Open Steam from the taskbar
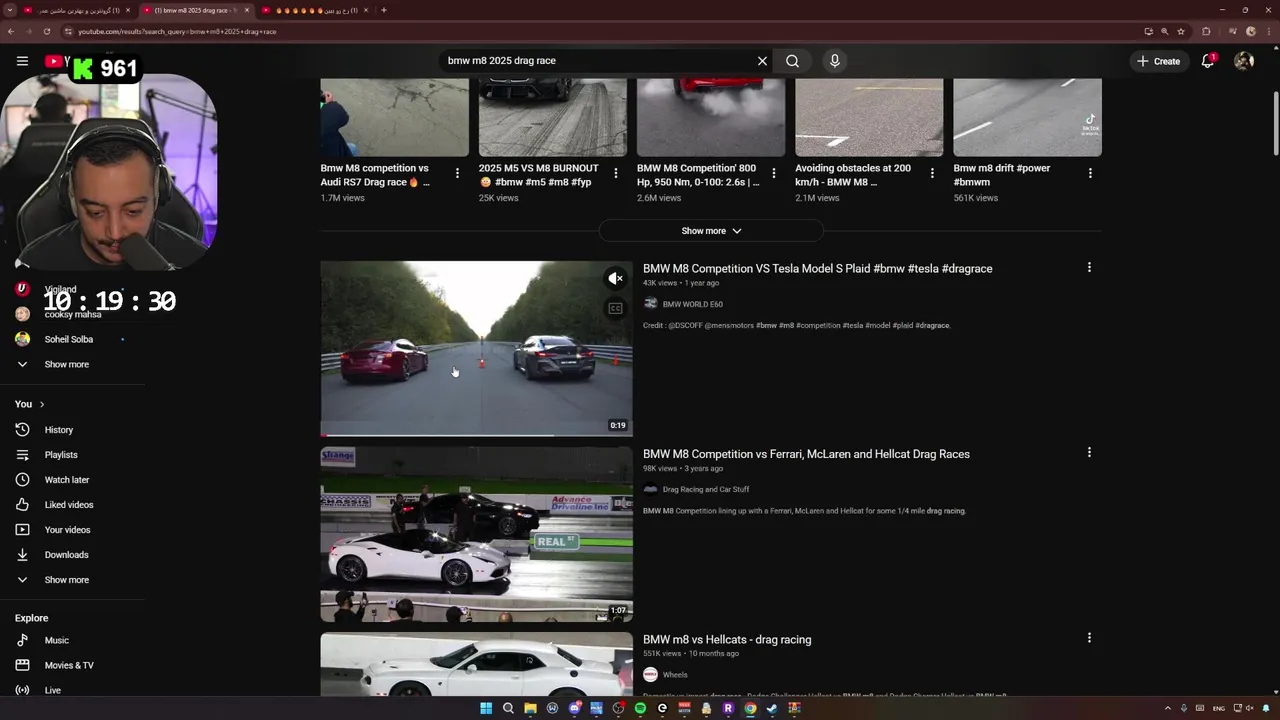The height and width of the screenshot is (720, 1280). pos(772,708)
